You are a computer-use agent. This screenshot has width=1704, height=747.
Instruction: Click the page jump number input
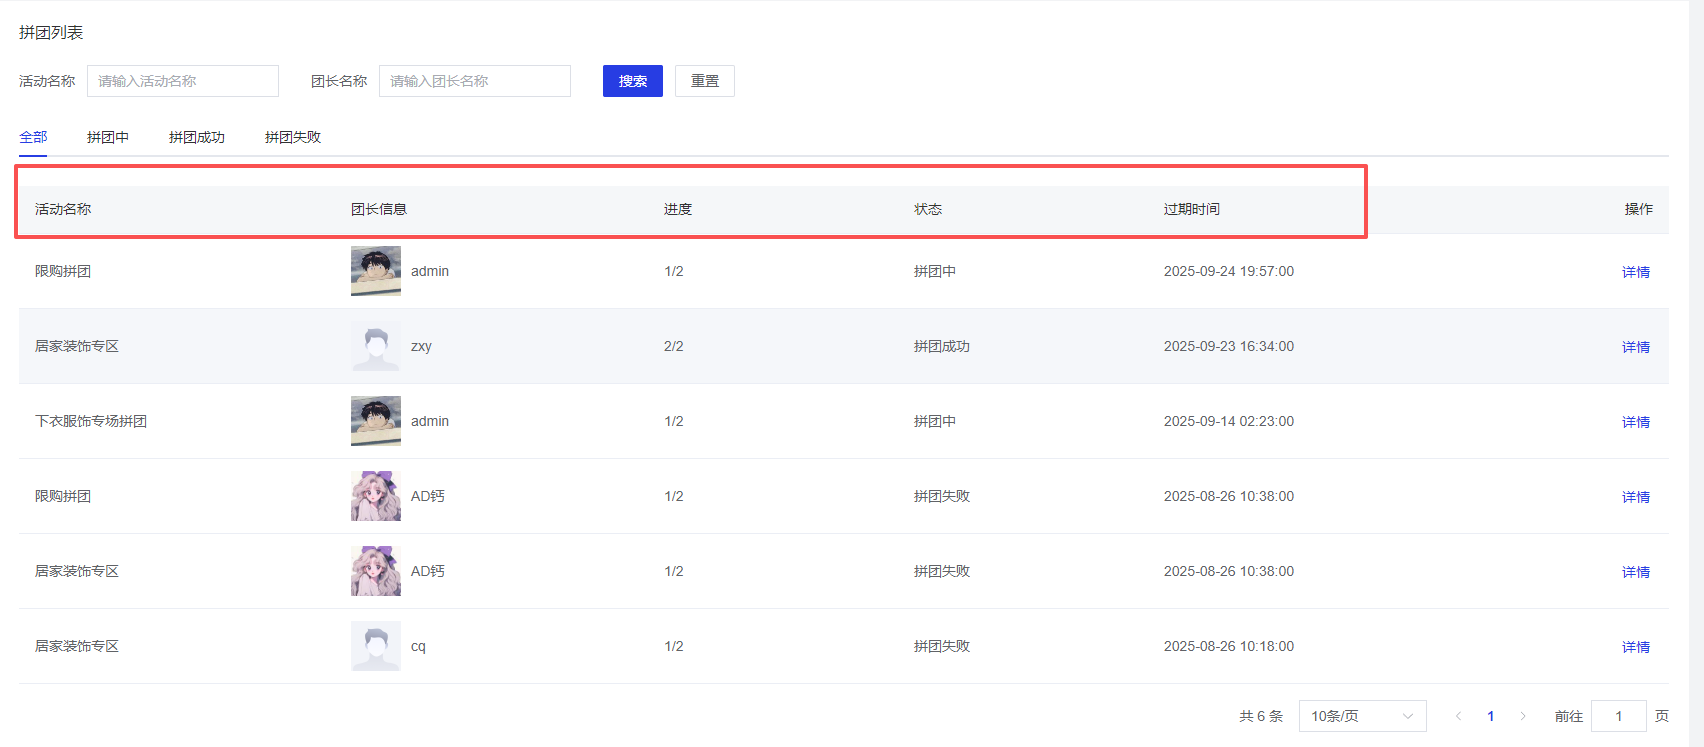[1618, 716]
